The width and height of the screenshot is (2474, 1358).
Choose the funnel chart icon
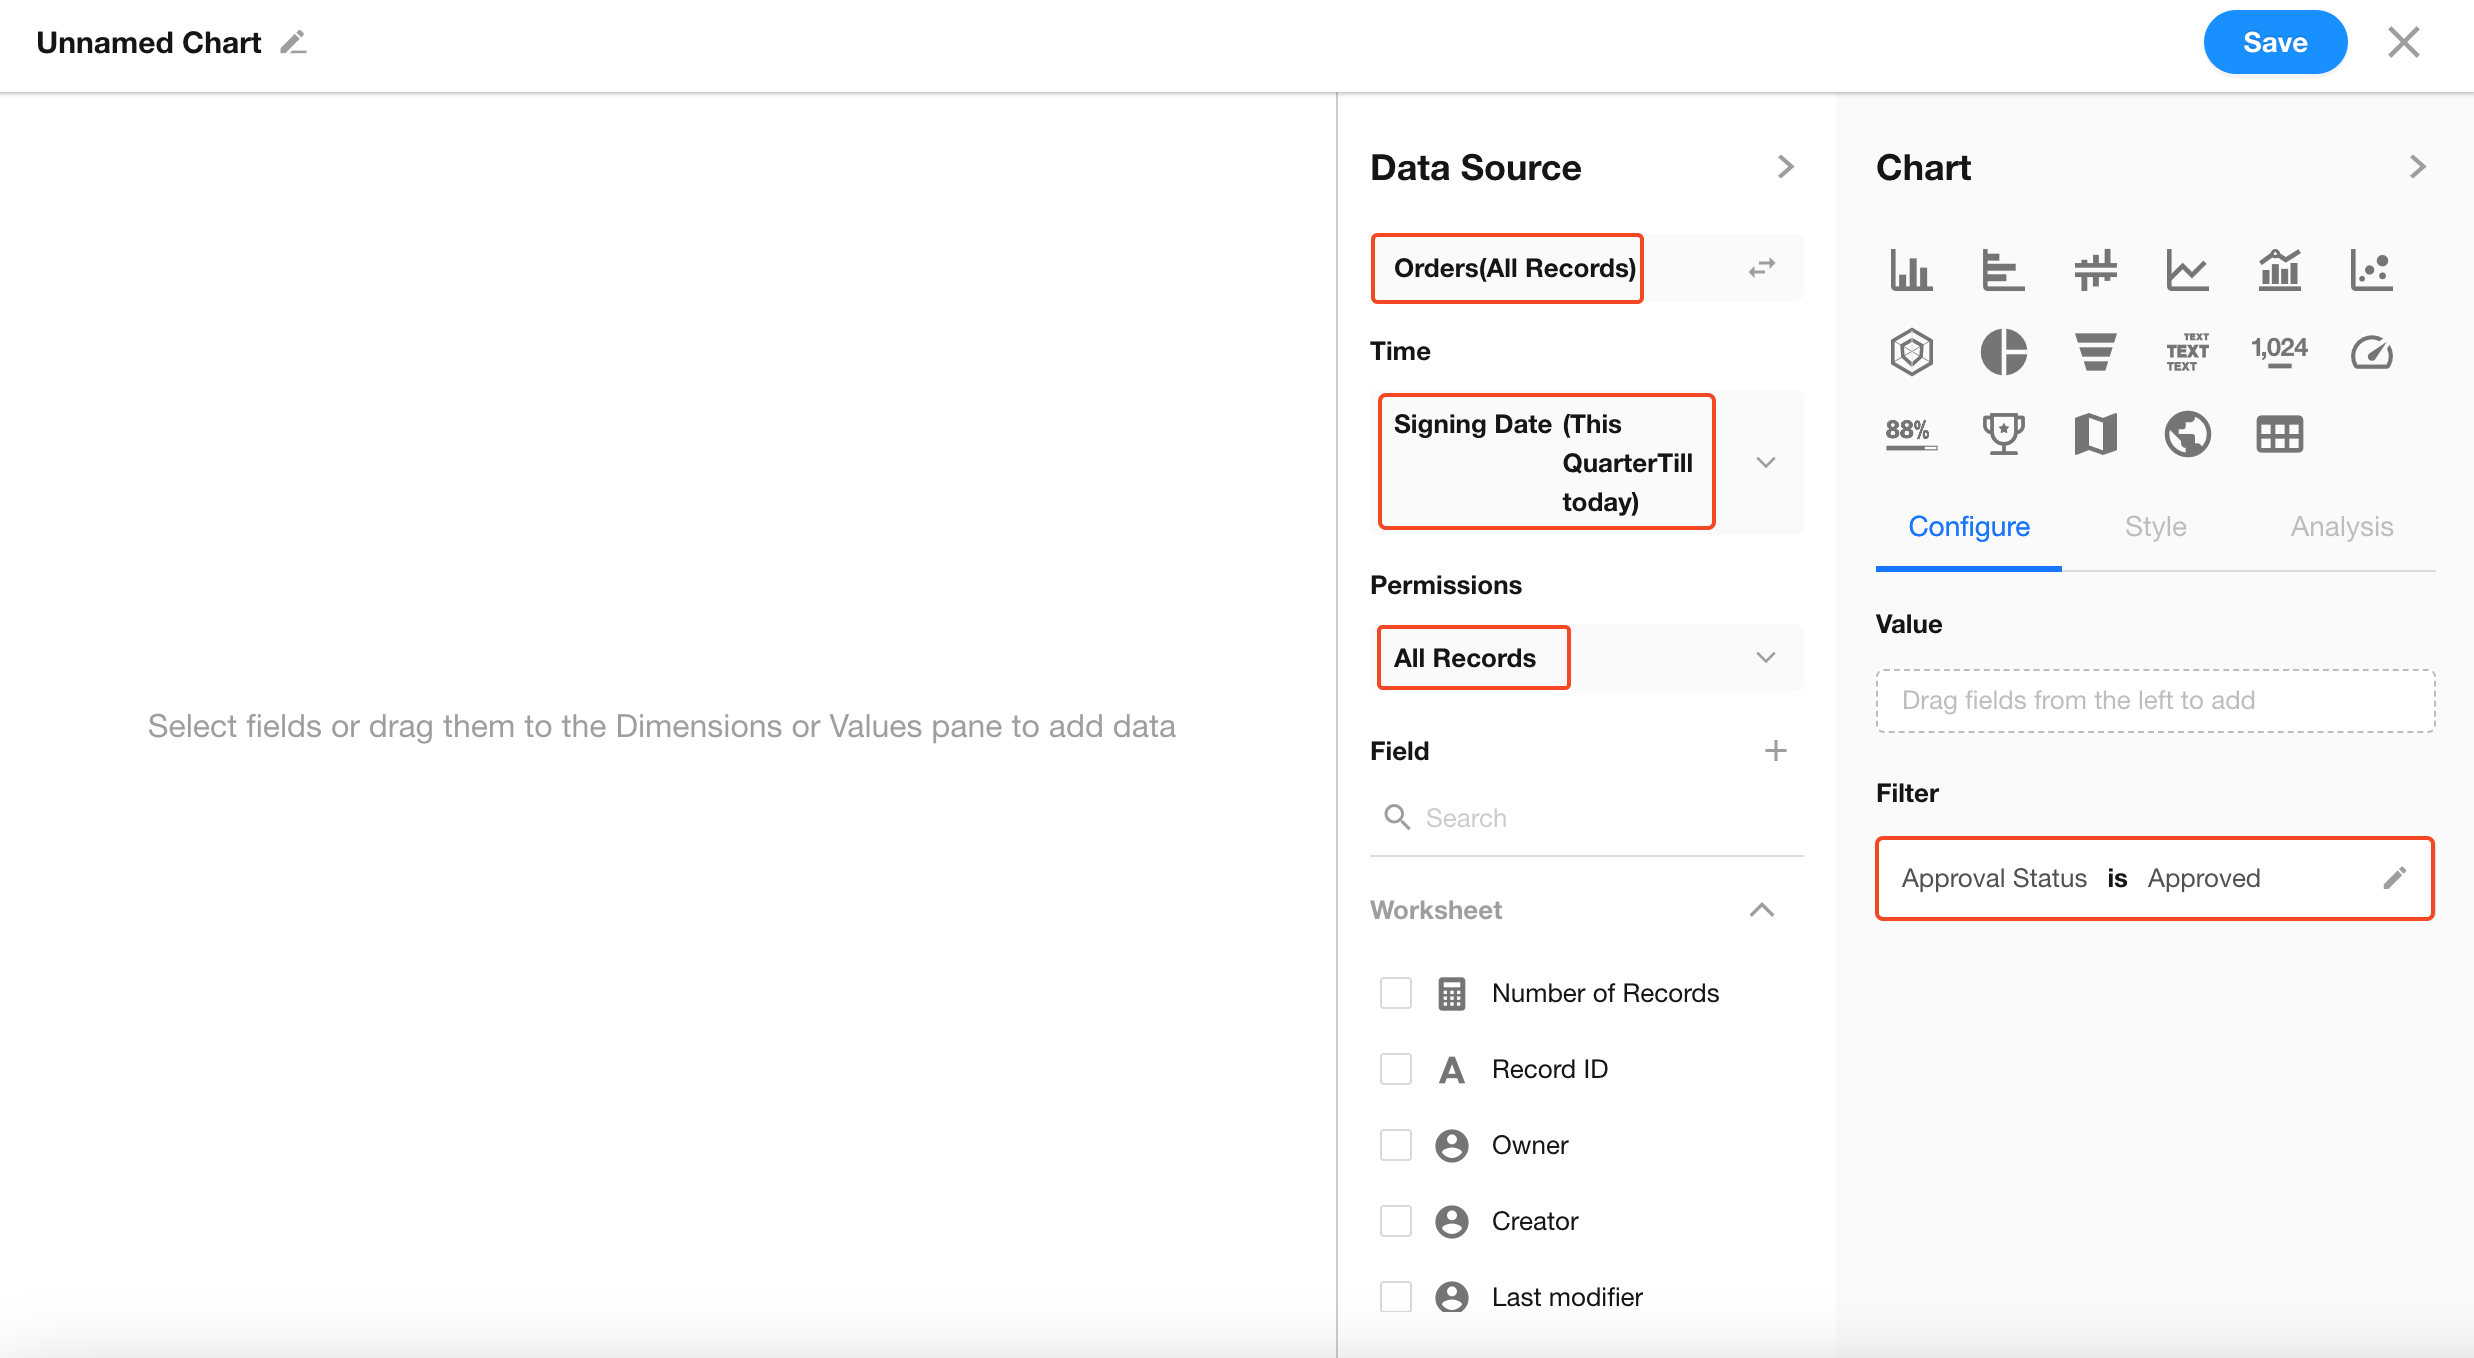pos(2095,352)
